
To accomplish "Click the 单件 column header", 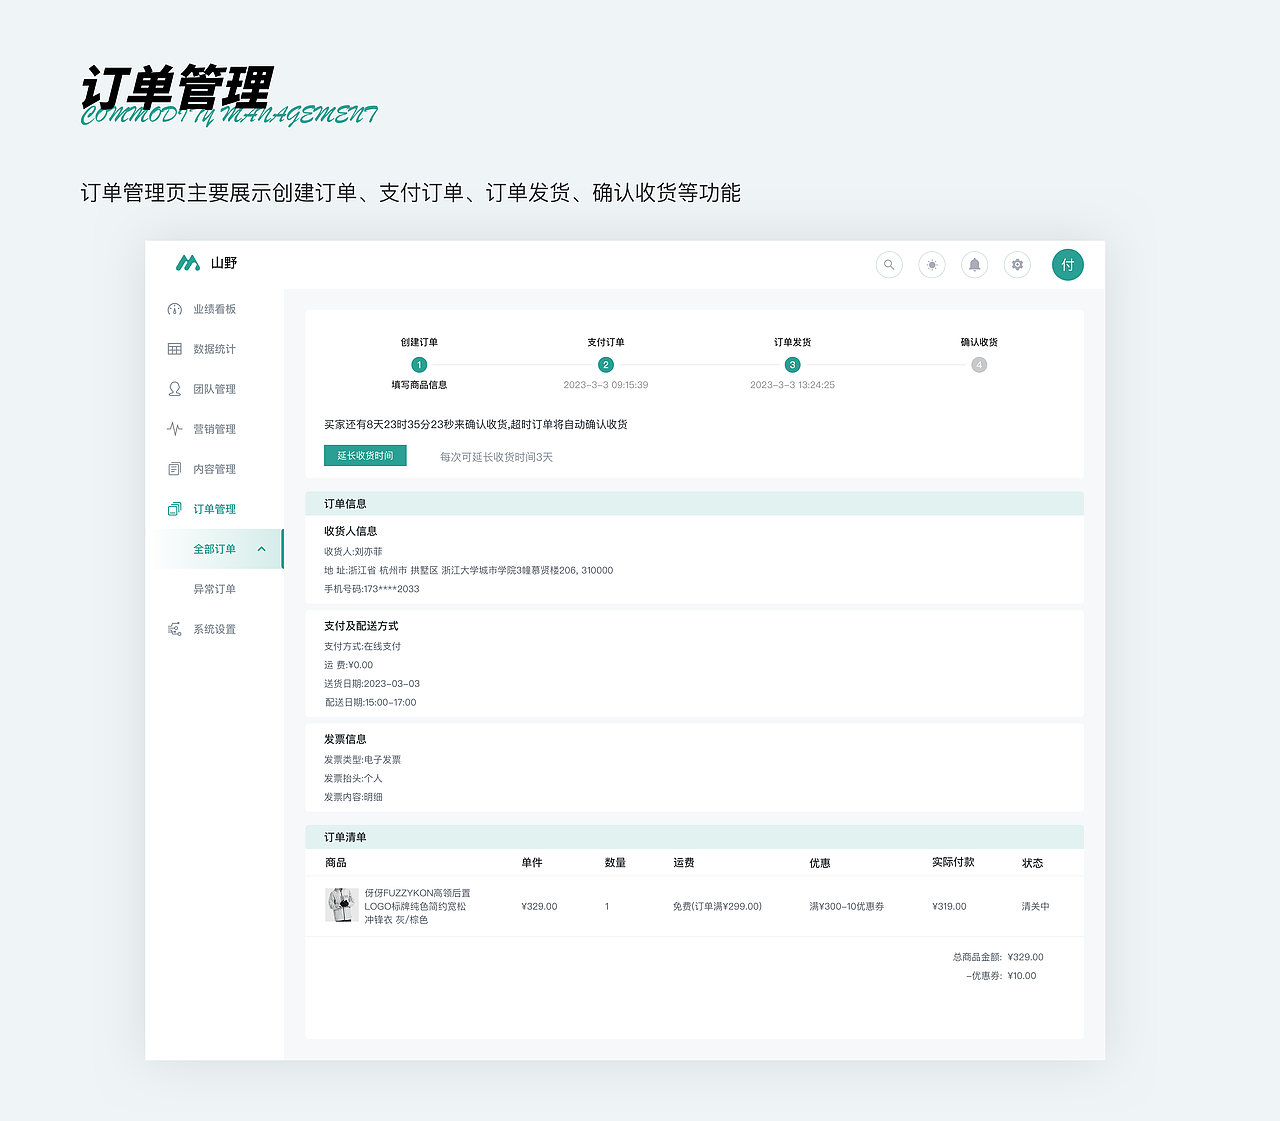I will pyautogui.click(x=532, y=863).
